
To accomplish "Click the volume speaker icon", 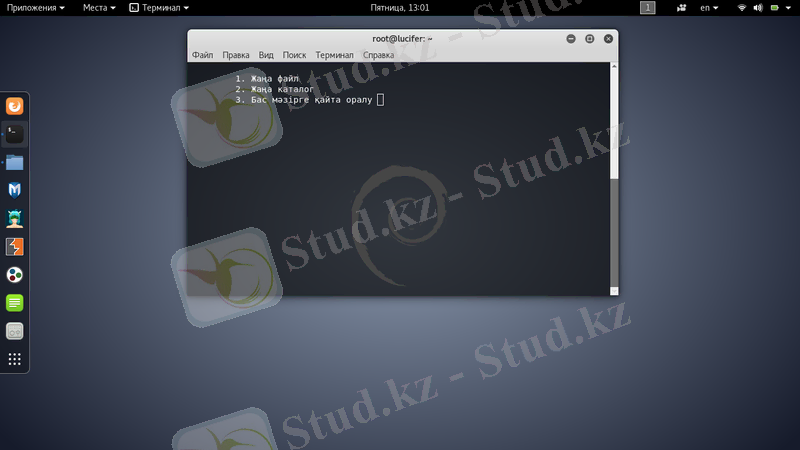I will [758, 8].
